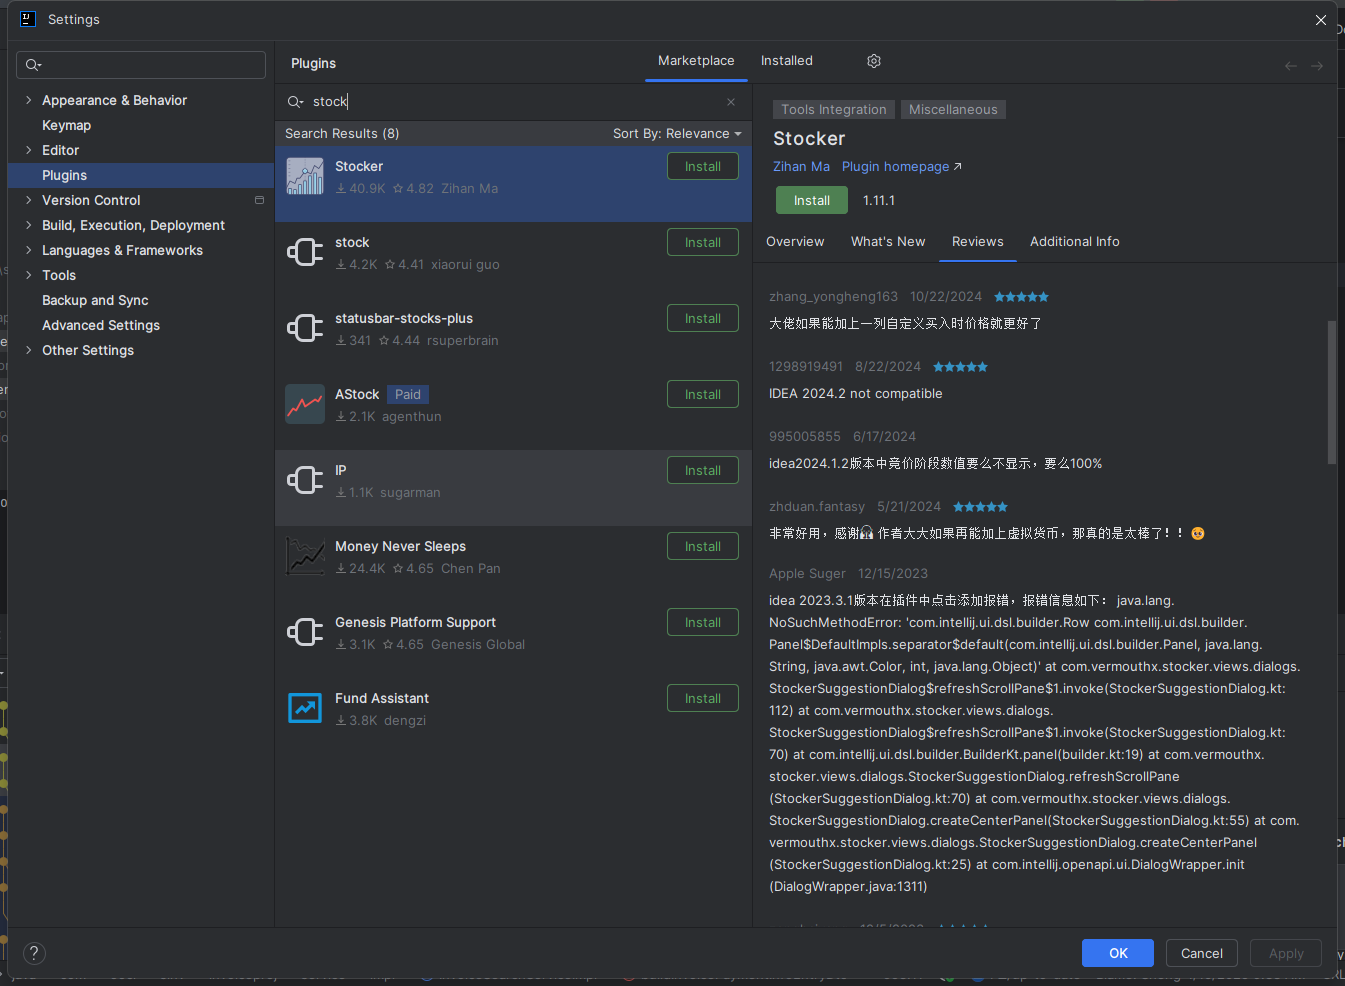The height and width of the screenshot is (986, 1345).
Task: Select Plugins in settings tree
Action: [x=140, y=175]
